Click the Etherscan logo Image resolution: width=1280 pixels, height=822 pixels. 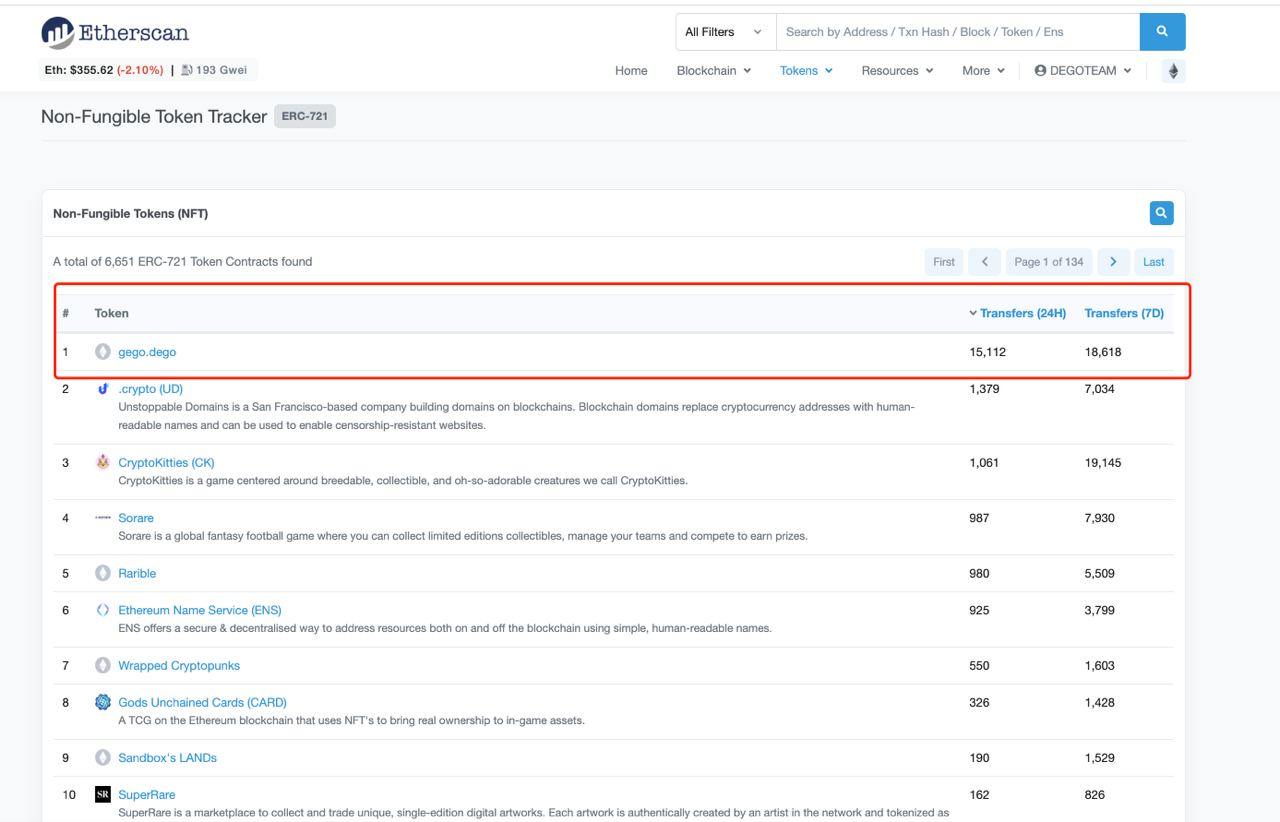(115, 33)
